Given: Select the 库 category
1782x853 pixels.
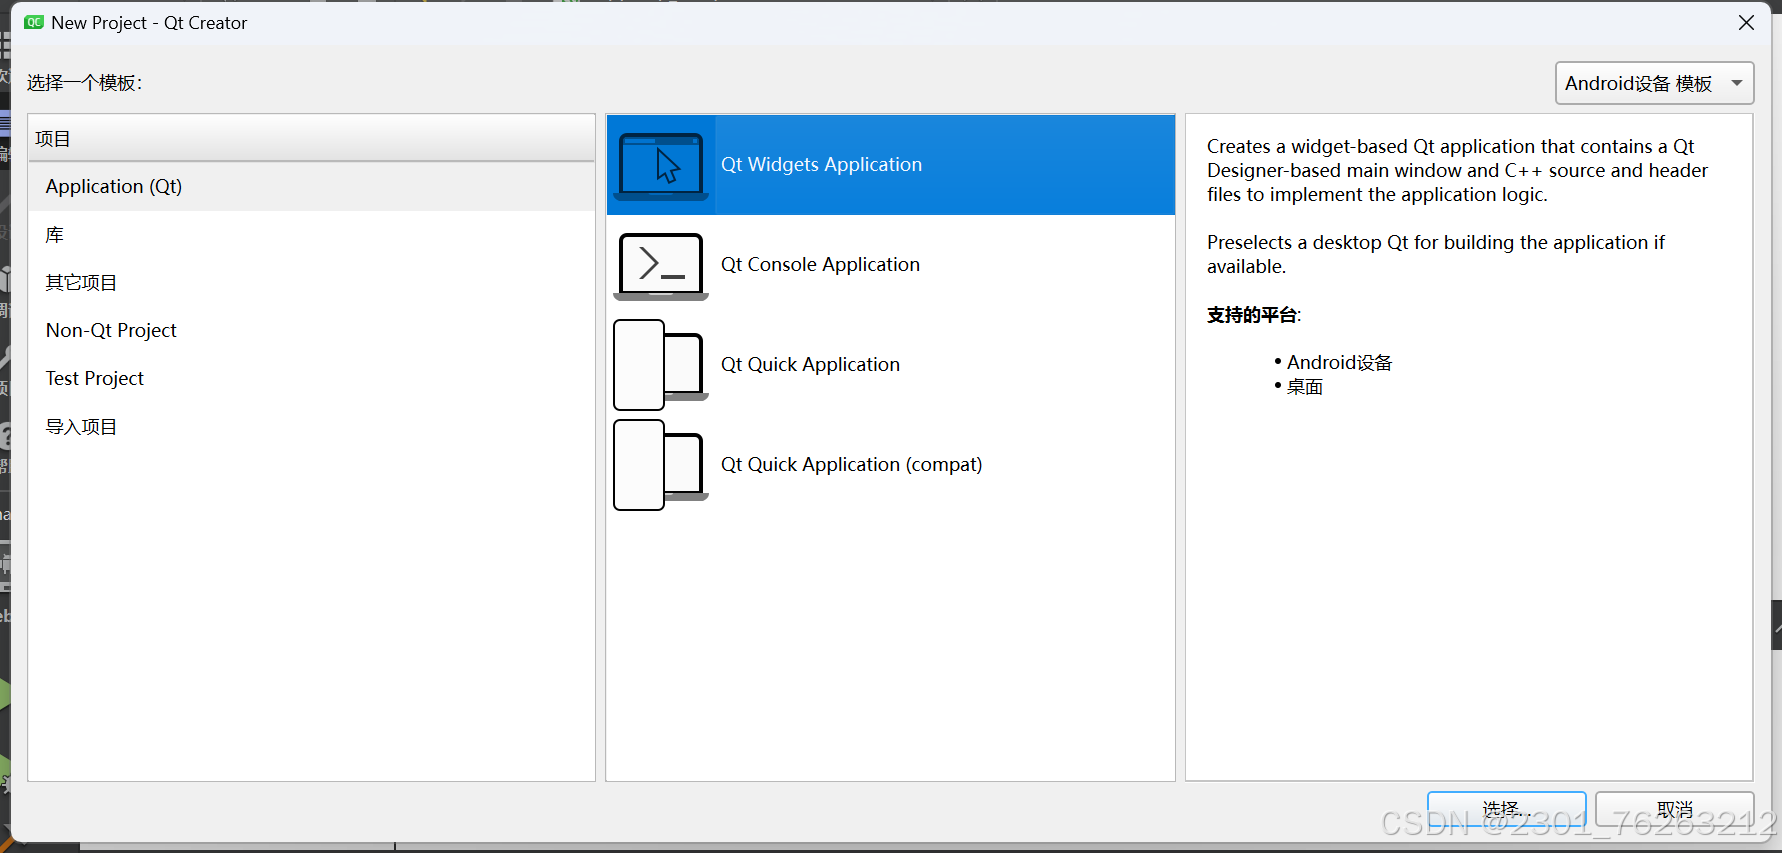Looking at the screenshot, I should point(312,235).
